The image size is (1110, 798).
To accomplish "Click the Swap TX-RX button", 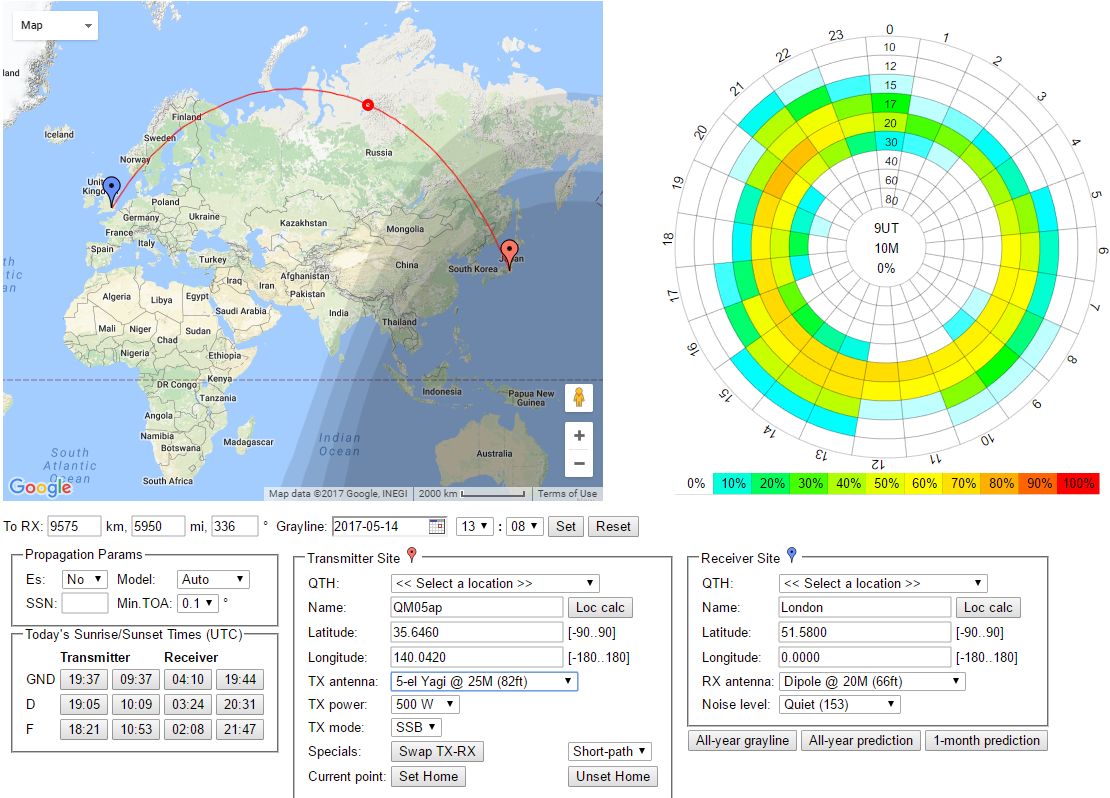I will pos(438,751).
